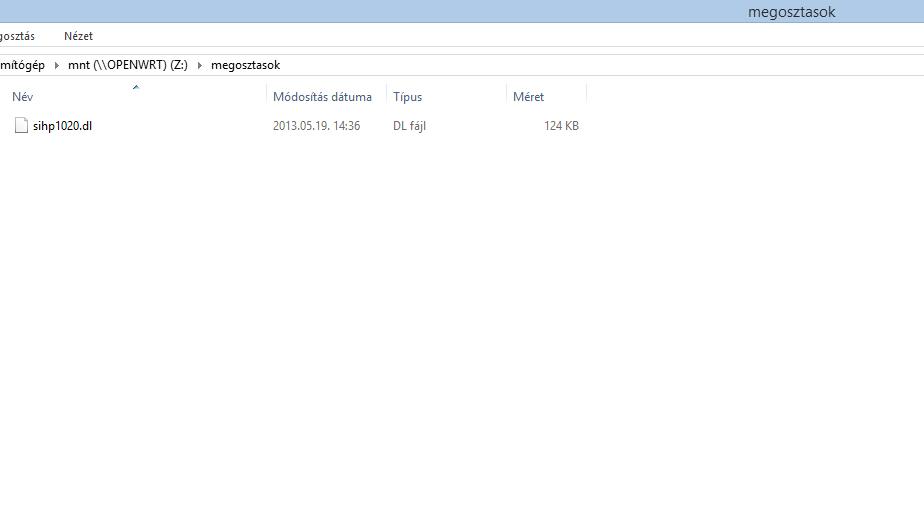Select the sihp1020.dl file name

[x=62, y=125]
